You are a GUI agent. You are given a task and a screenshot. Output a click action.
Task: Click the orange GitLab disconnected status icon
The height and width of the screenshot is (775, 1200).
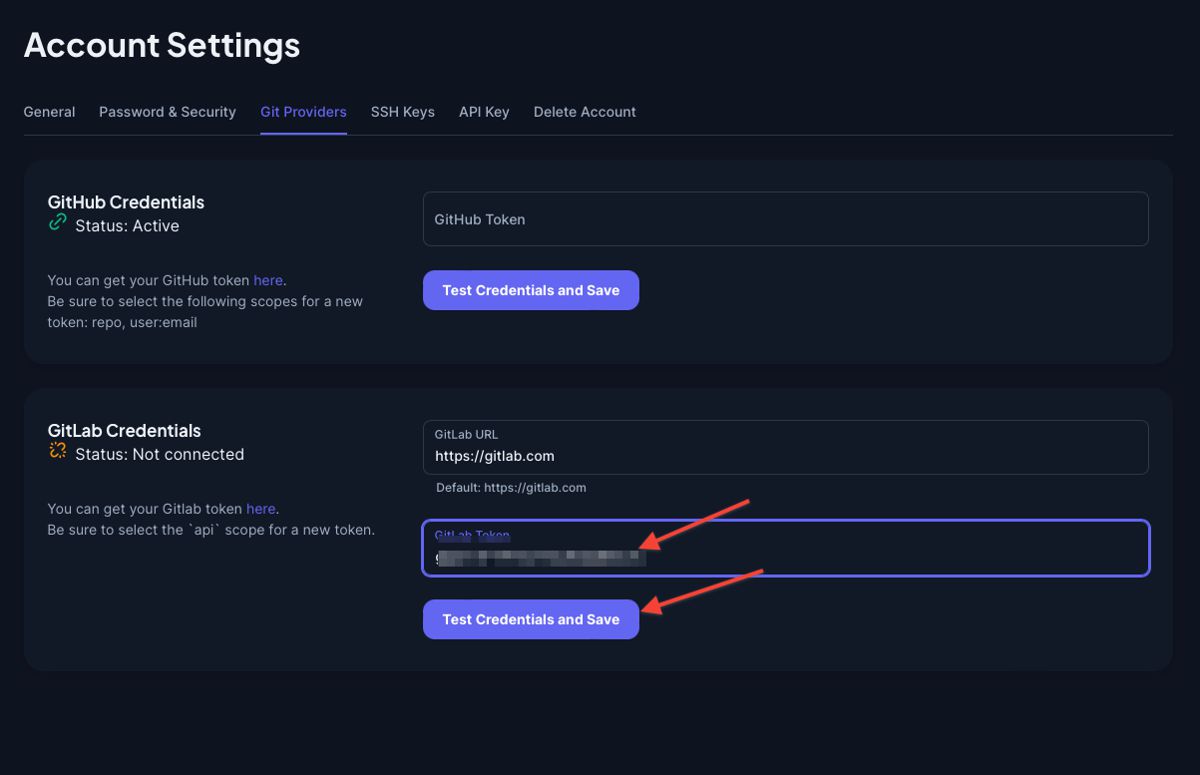point(57,452)
